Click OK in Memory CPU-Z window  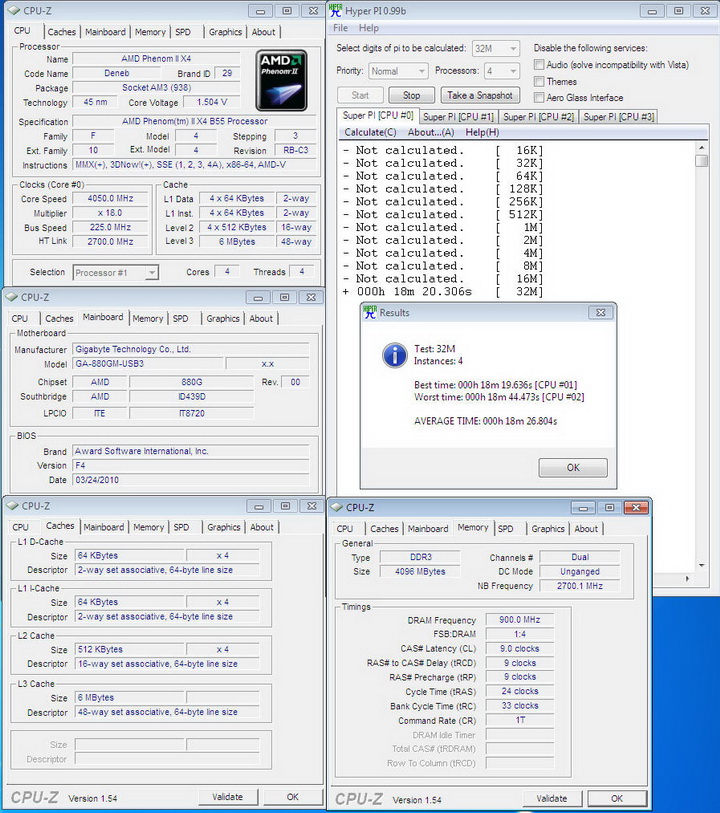[617, 798]
